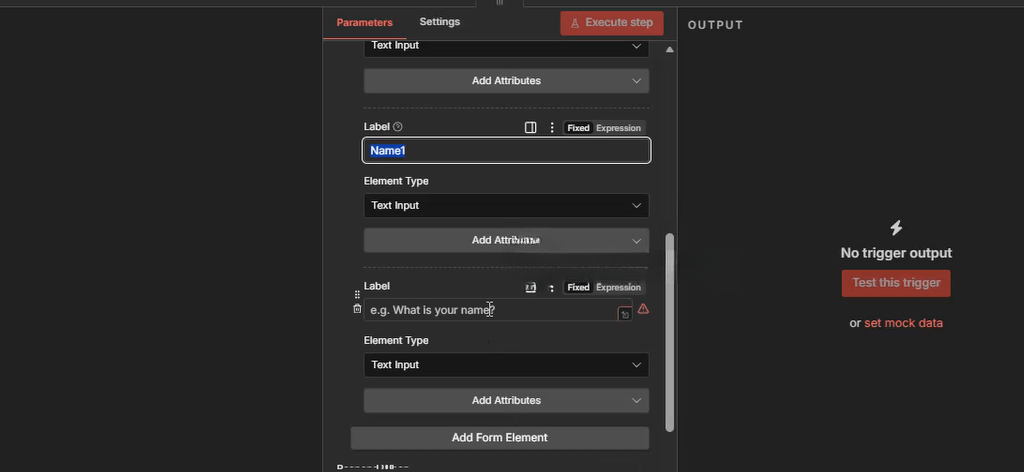Screen dimensions: 1024x472
Task: Select Expression mode for empty label field
Action: coord(618,287)
